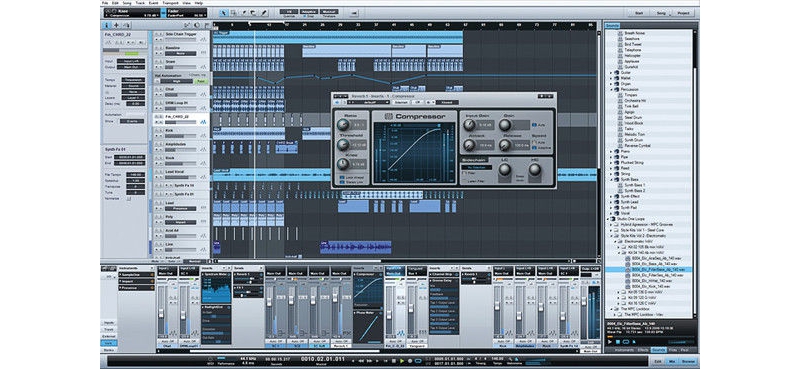Screen dimensions: 800x369
Task: Click the Side Chain Trigger track volume slider
Action: [181, 40]
